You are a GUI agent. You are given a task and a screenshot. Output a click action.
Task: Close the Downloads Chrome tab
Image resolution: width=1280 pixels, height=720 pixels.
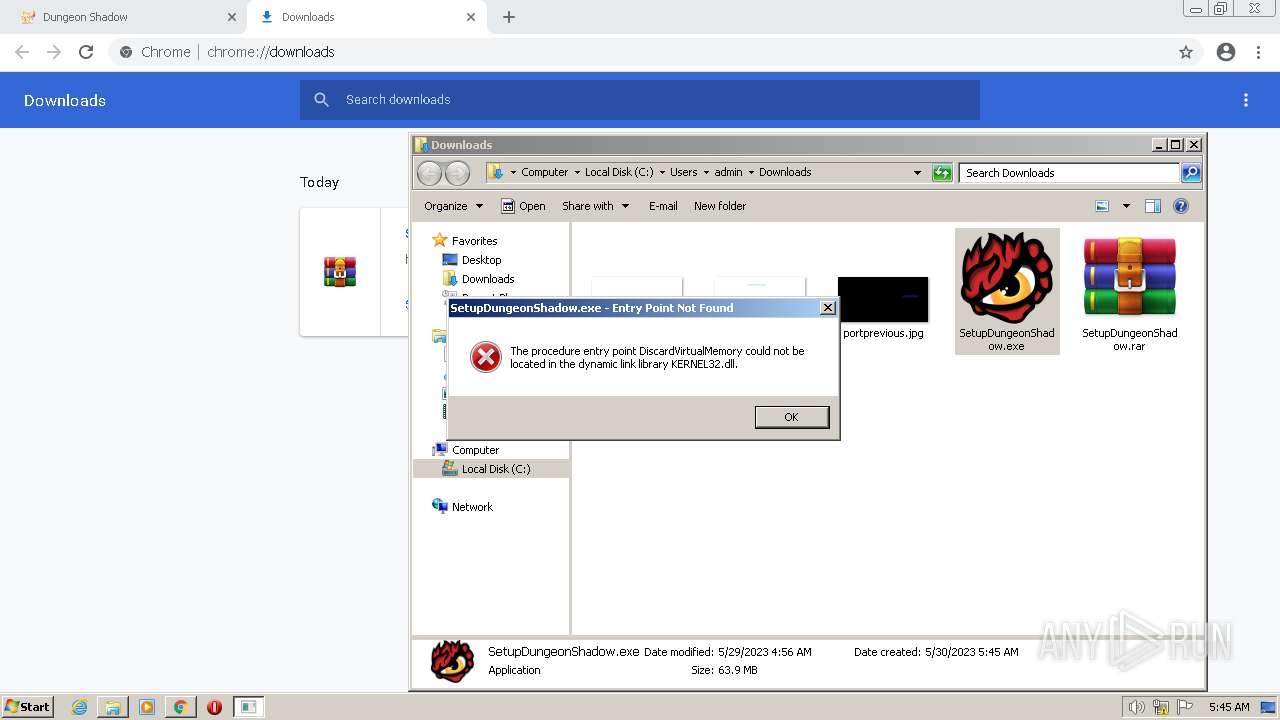pyautogui.click(x=471, y=17)
